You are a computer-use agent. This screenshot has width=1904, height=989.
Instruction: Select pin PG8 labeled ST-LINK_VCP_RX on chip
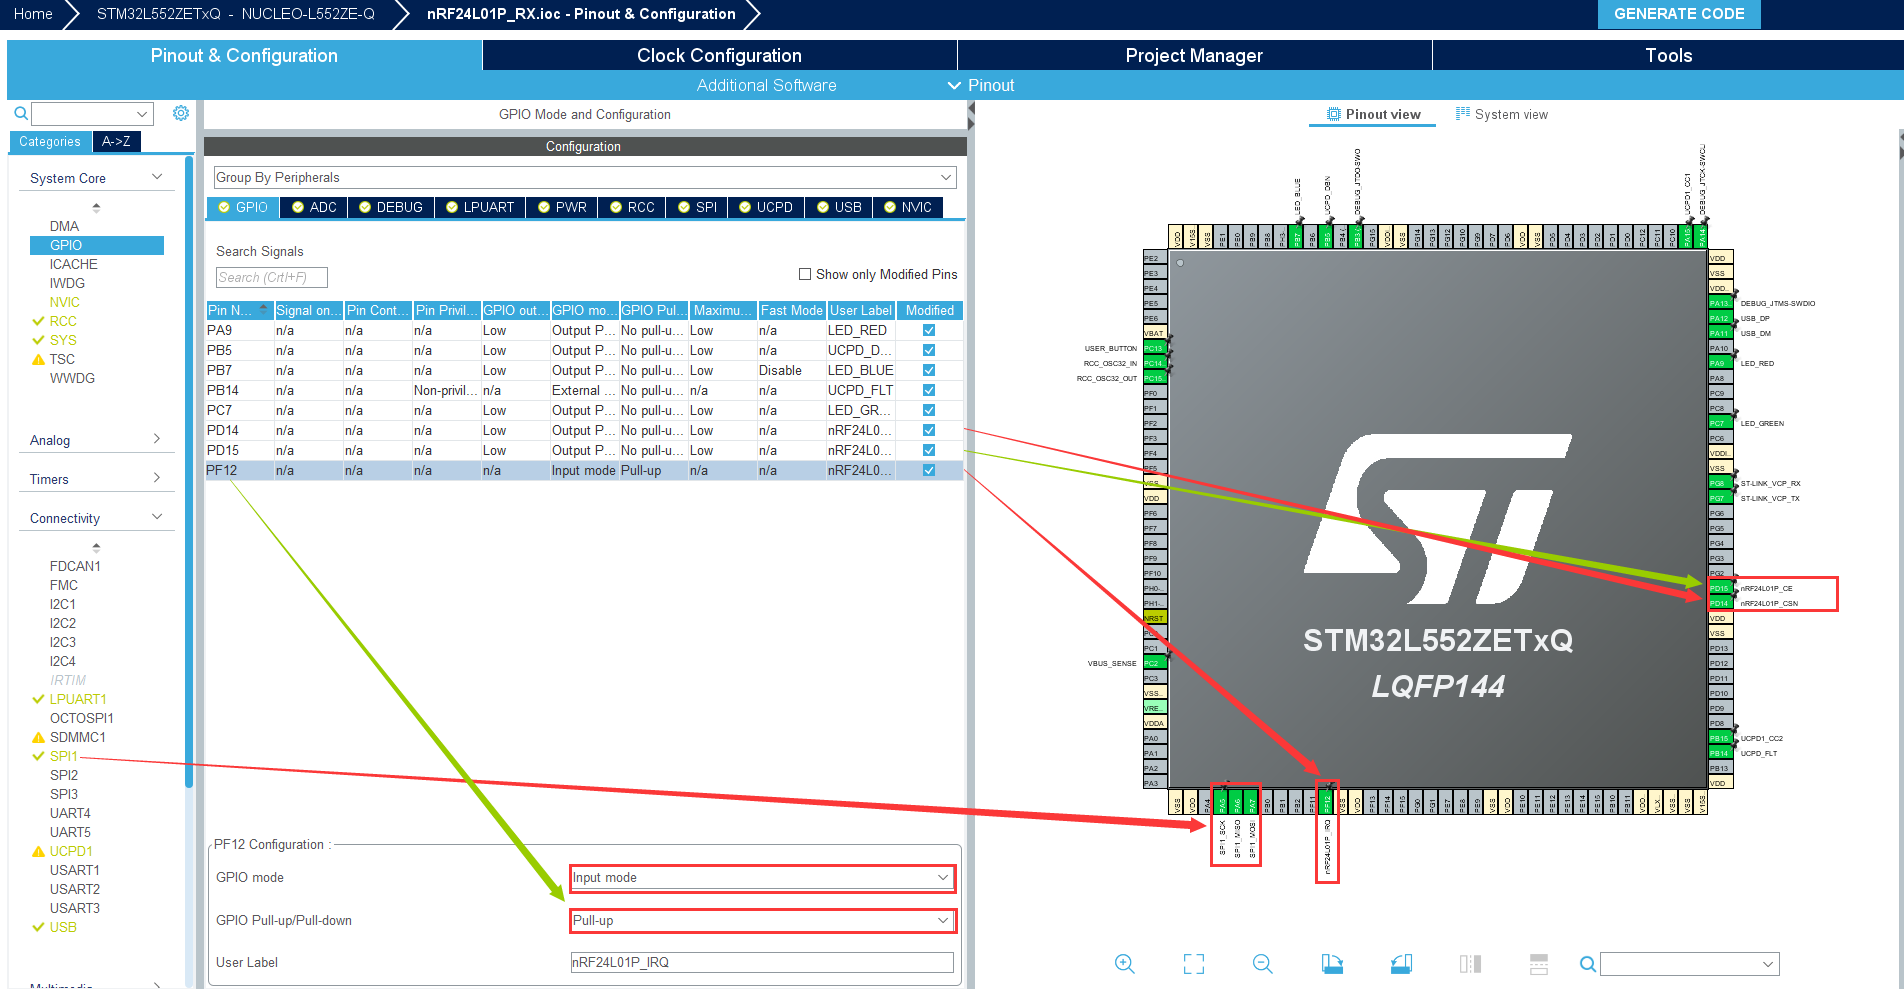click(x=1719, y=483)
